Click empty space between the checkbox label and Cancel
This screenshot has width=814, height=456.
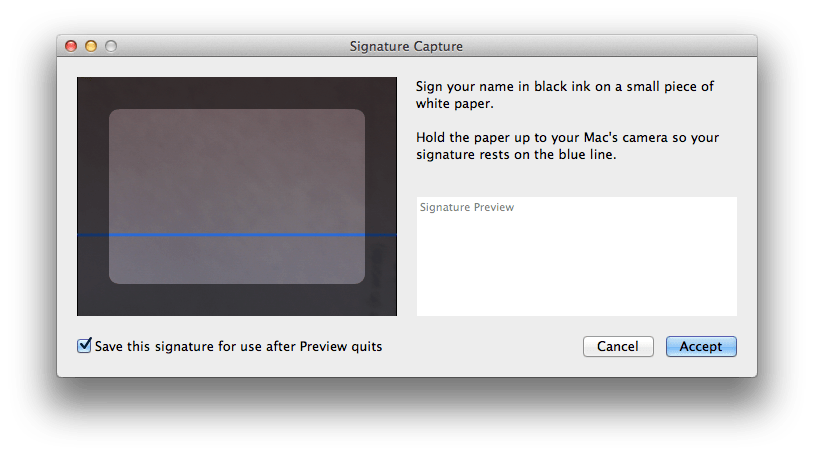[480, 347]
